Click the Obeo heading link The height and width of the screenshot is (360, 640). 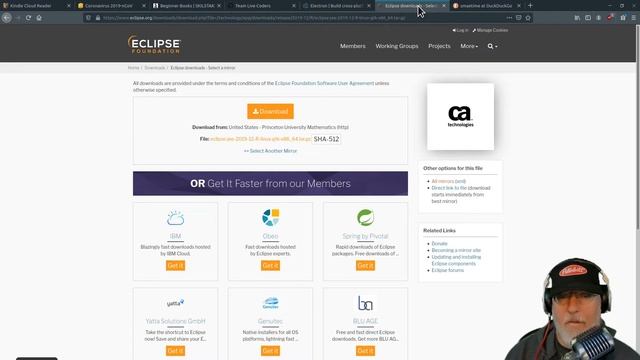click(270, 236)
